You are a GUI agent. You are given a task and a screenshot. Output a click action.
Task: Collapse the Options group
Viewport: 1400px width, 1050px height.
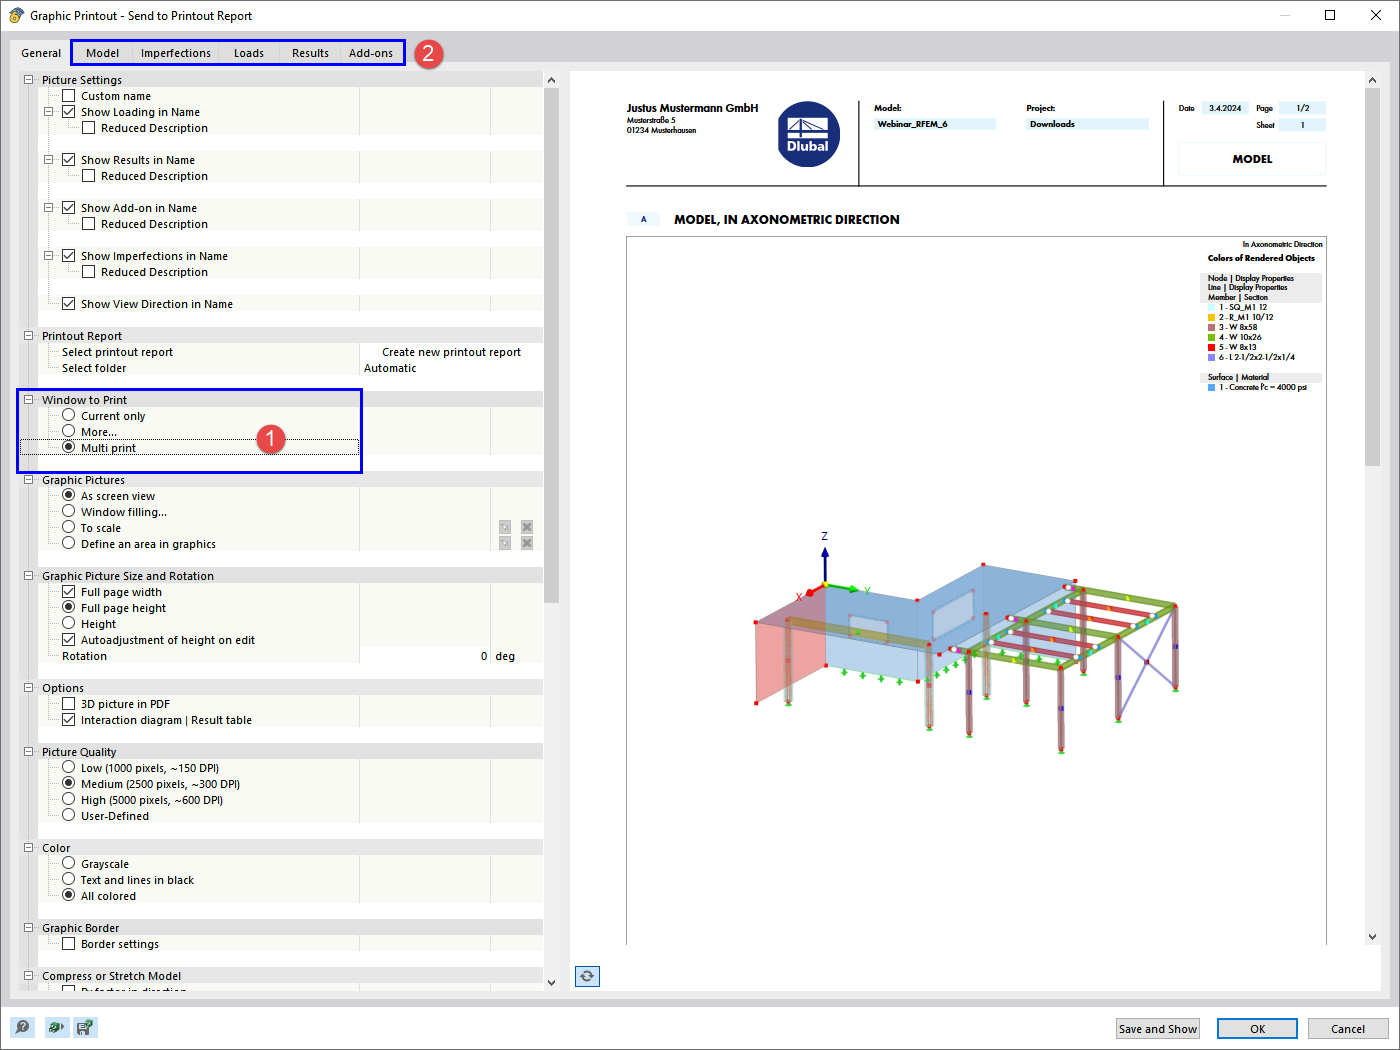29,688
